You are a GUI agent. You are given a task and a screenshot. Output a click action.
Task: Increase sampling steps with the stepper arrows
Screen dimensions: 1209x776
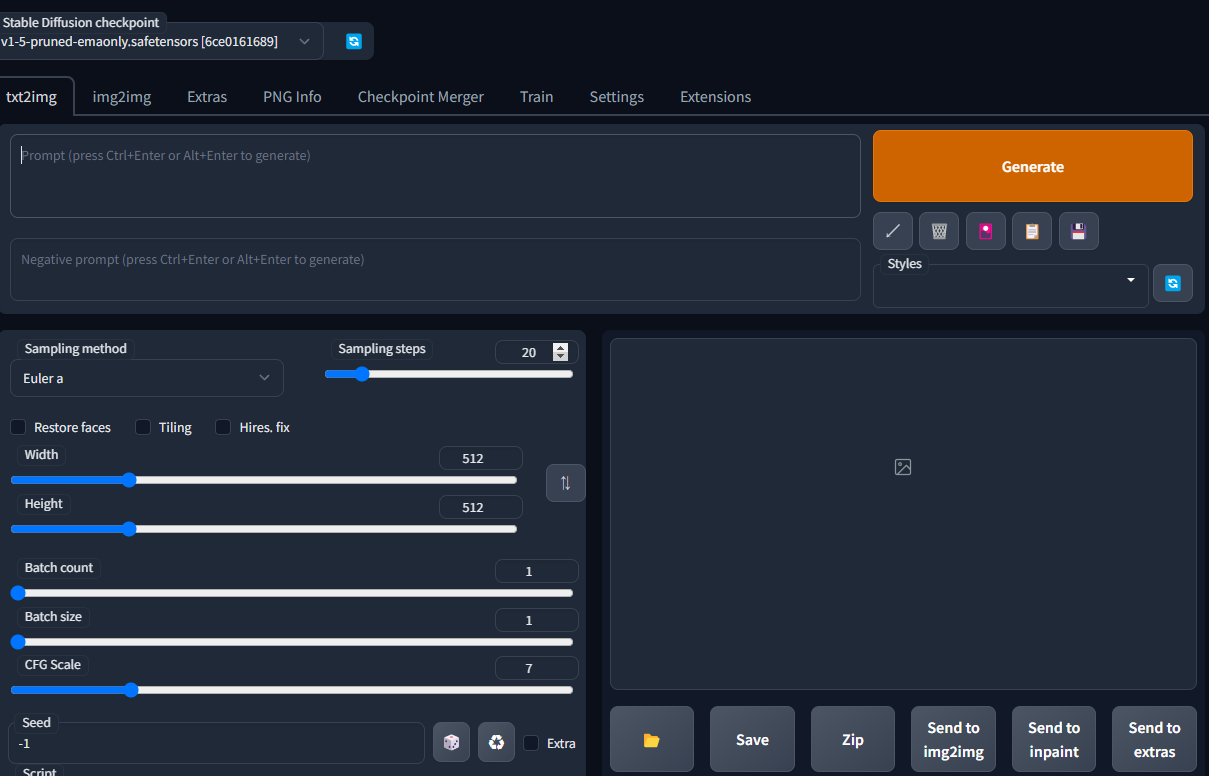click(560, 348)
